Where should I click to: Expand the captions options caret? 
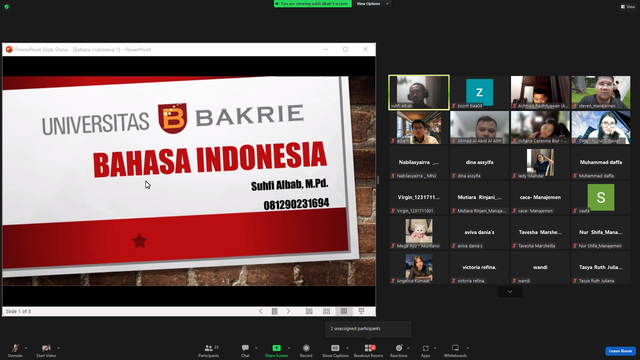tap(347, 348)
